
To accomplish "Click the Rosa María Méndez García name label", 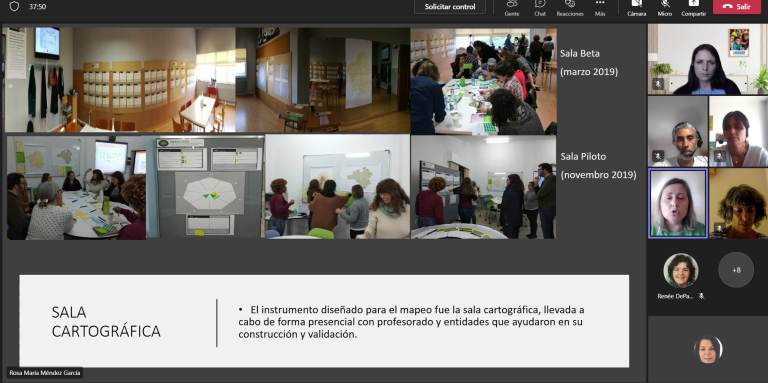I will point(45,372).
